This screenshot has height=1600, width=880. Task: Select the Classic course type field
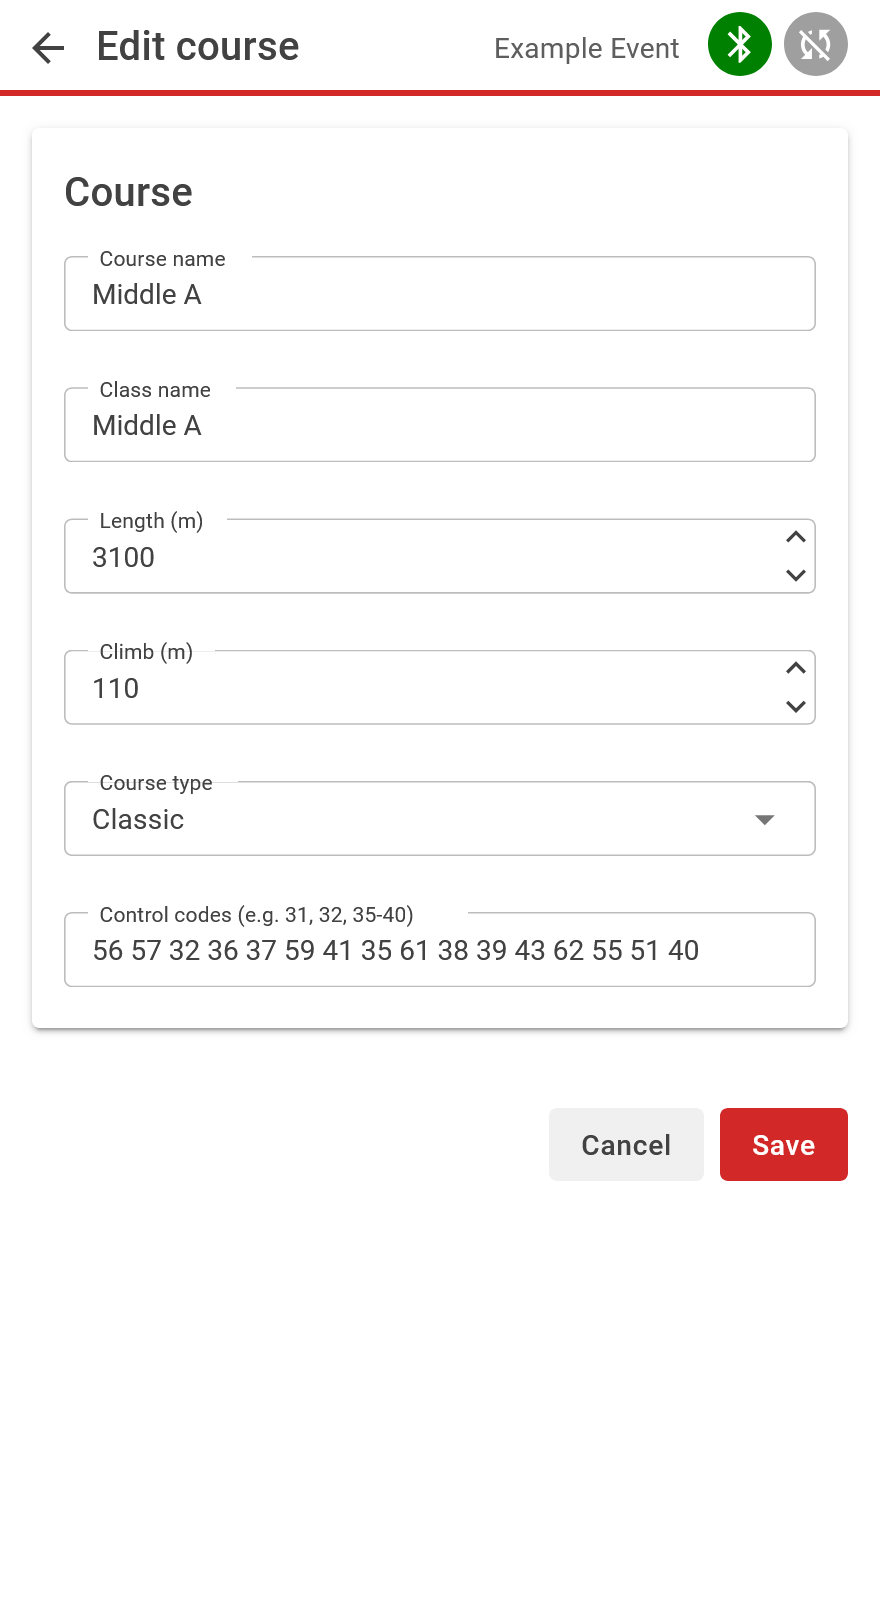click(x=440, y=819)
